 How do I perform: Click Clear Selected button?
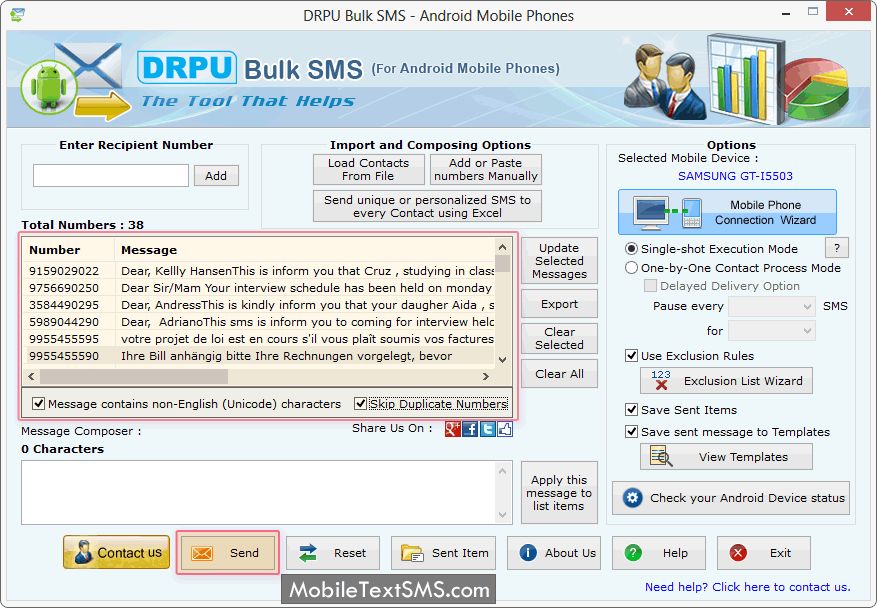click(x=559, y=338)
